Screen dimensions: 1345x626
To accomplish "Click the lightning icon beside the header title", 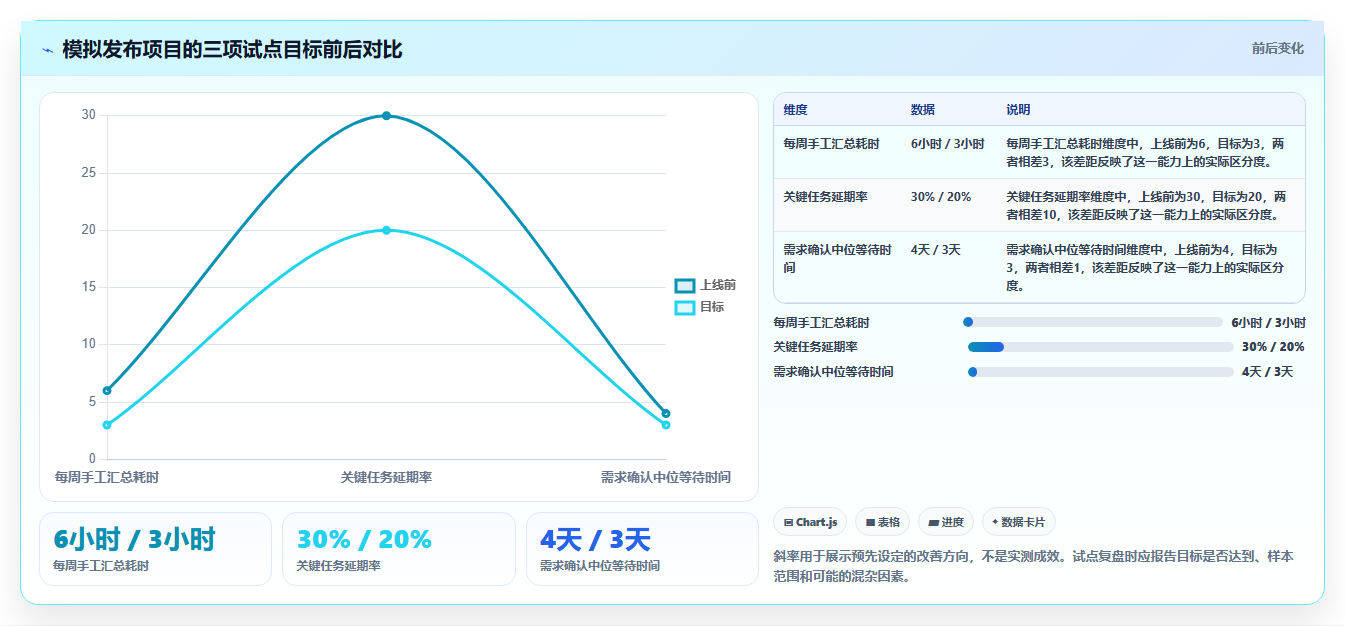I will click(x=48, y=50).
